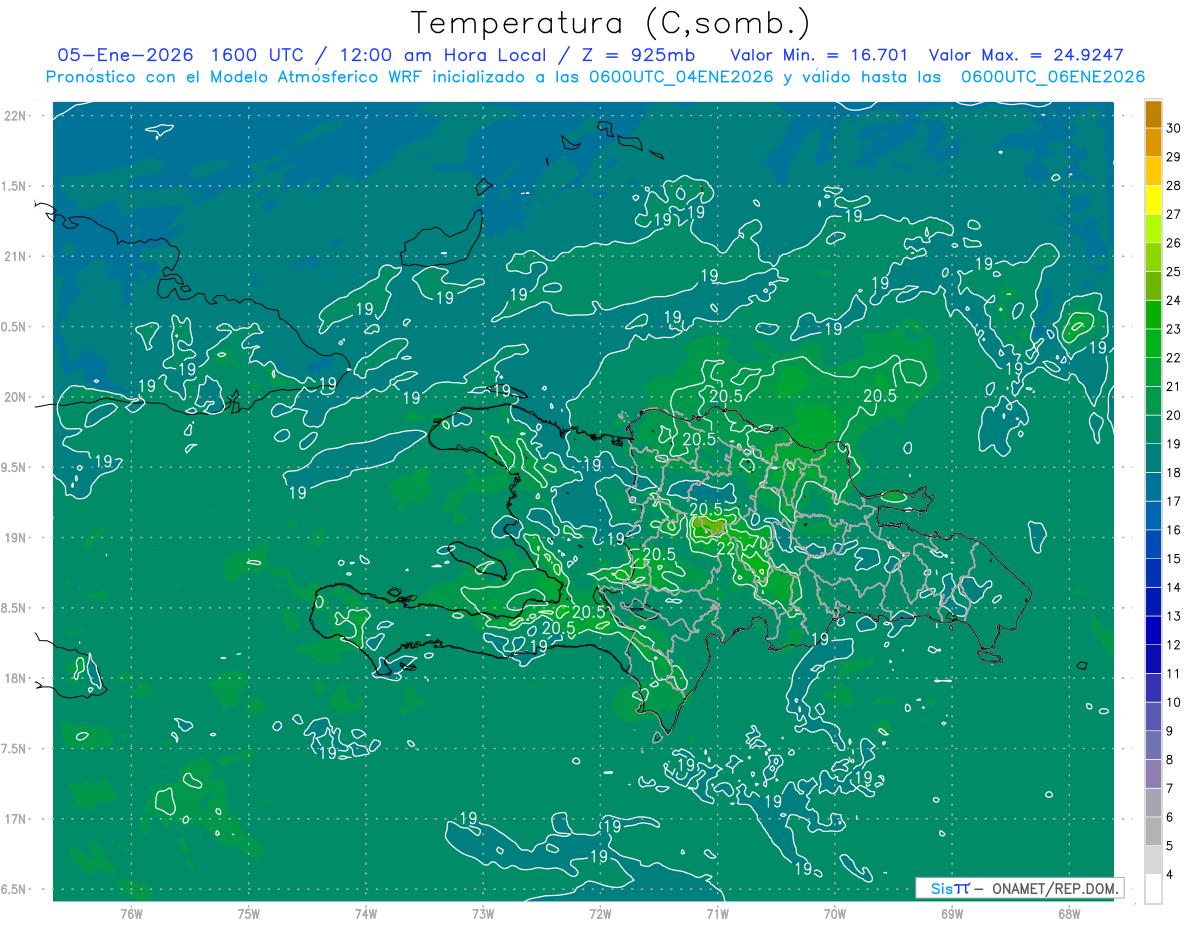Select the "Valor Min. = 16.701" text

pos(819,55)
